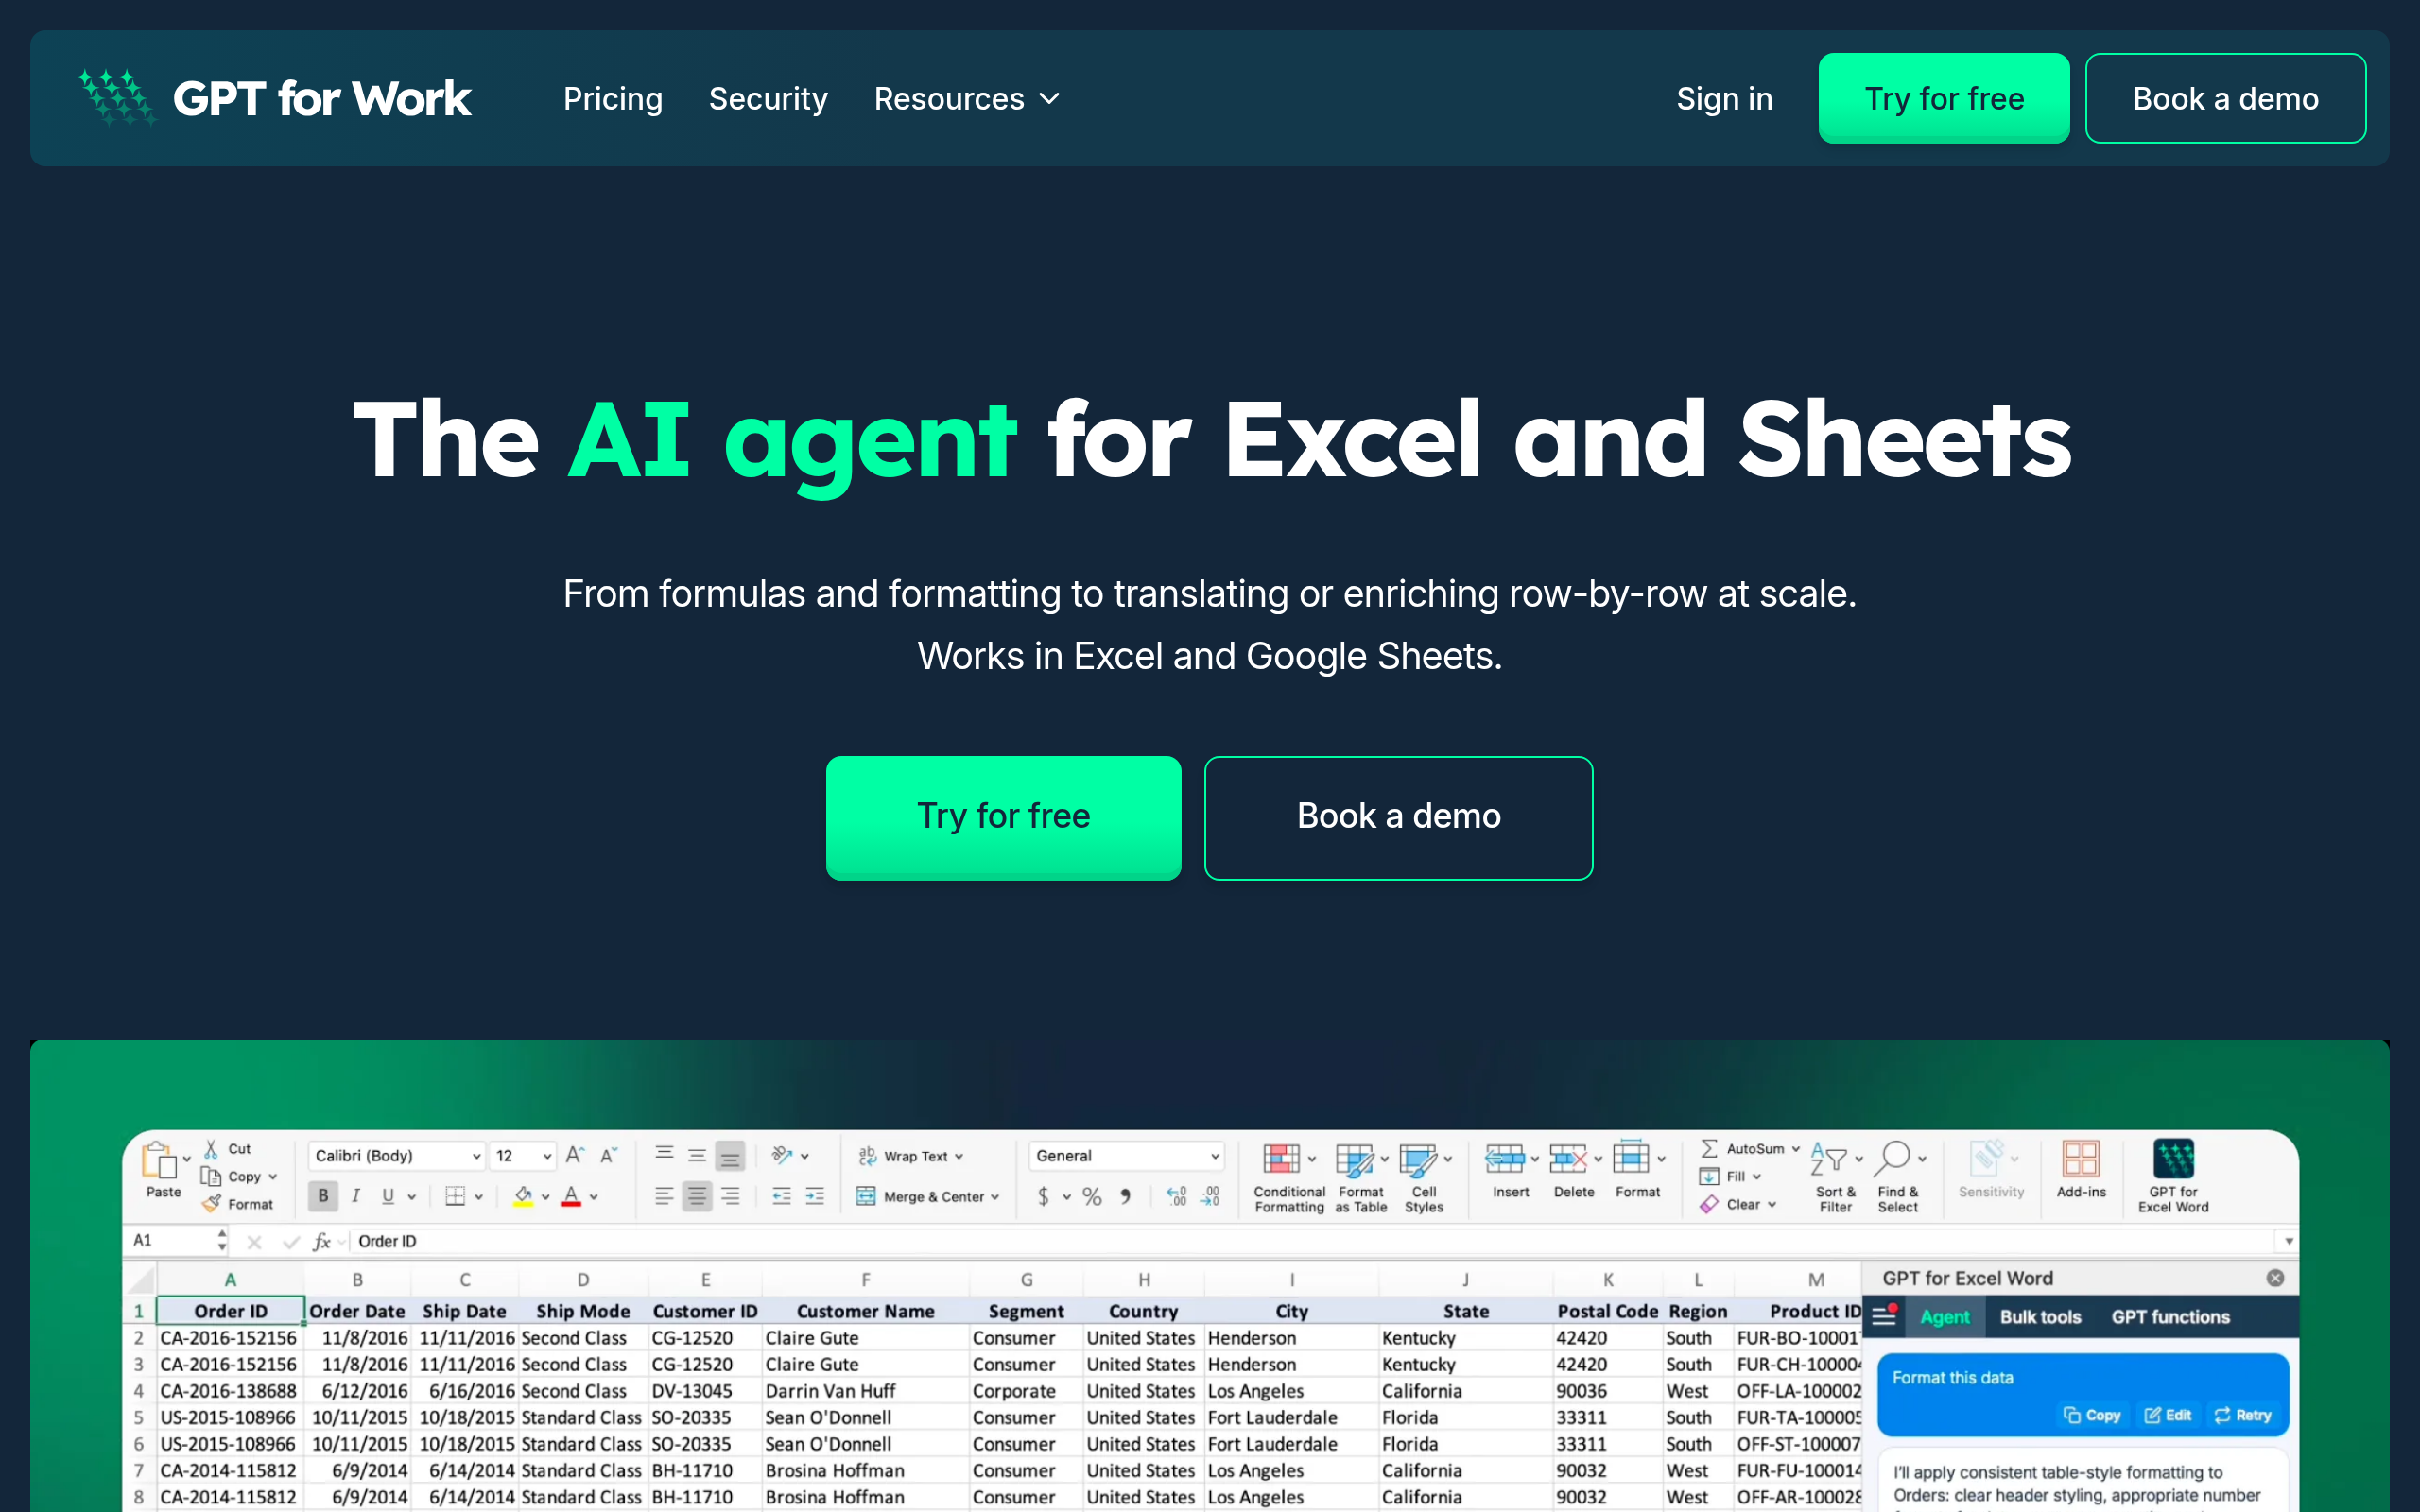Click the GPT for Work star logo
Image resolution: width=2420 pixels, height=1512 pixels.
[x=117, y=98]
